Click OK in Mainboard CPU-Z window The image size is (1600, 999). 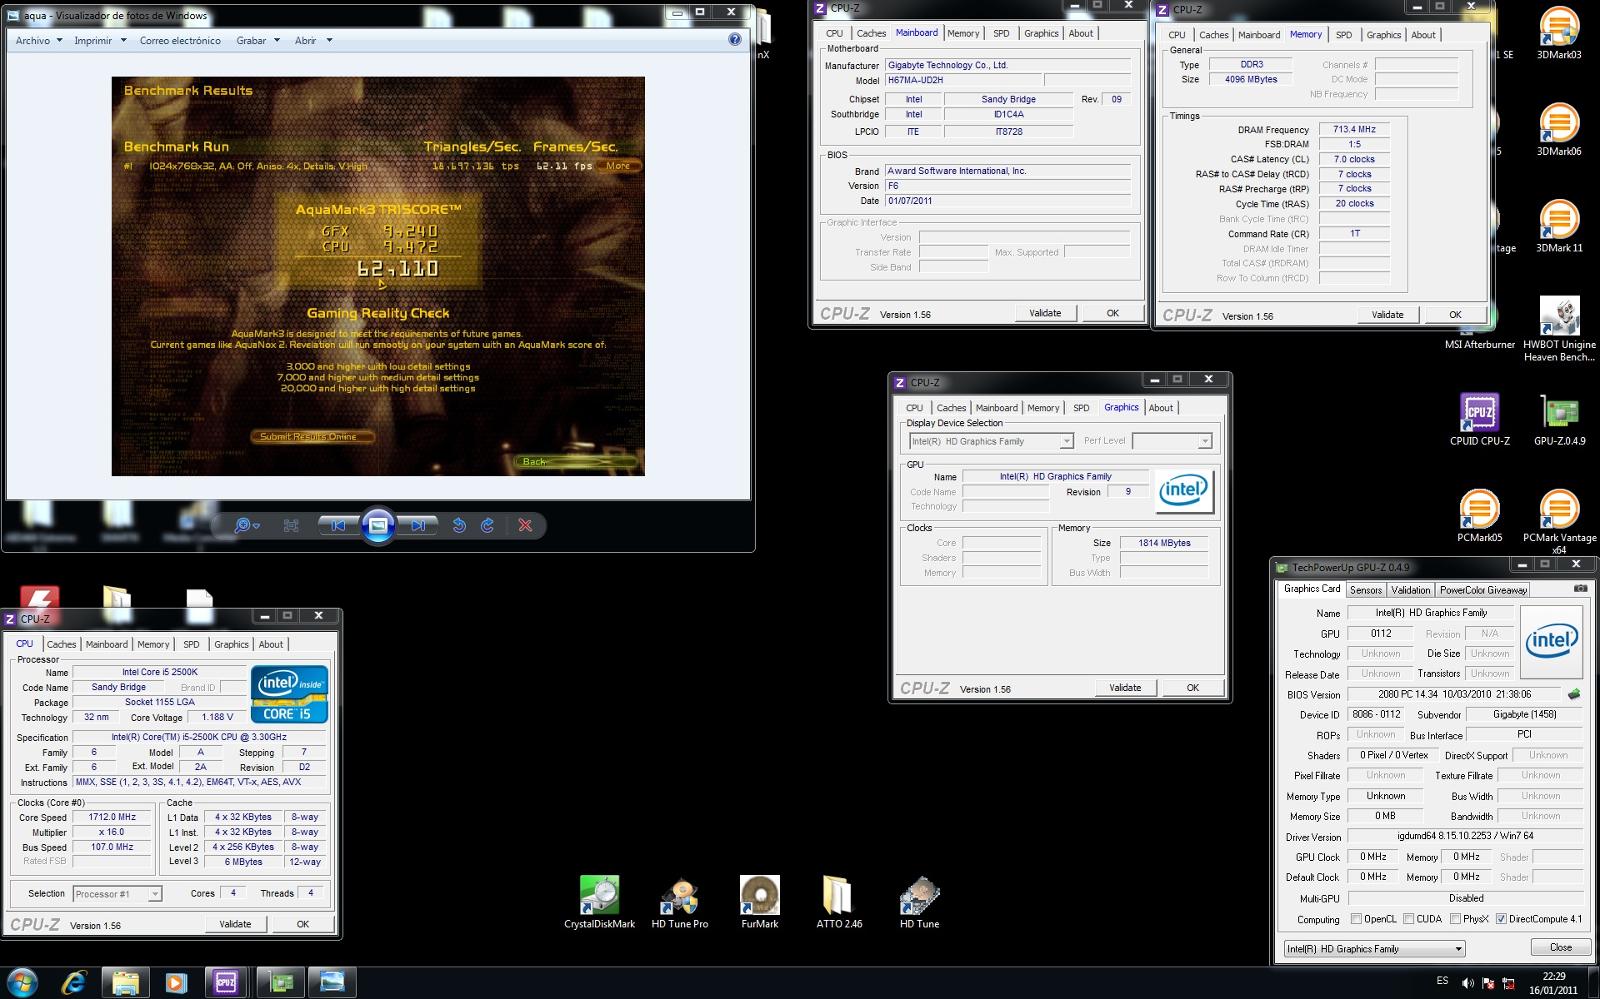pos(1112,313)
